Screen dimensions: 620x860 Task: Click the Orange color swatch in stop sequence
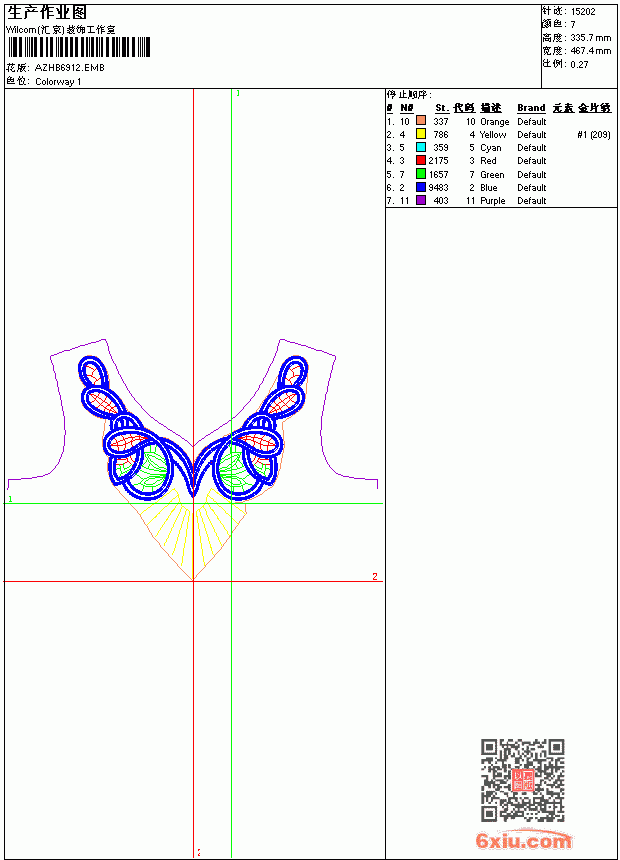421,121
